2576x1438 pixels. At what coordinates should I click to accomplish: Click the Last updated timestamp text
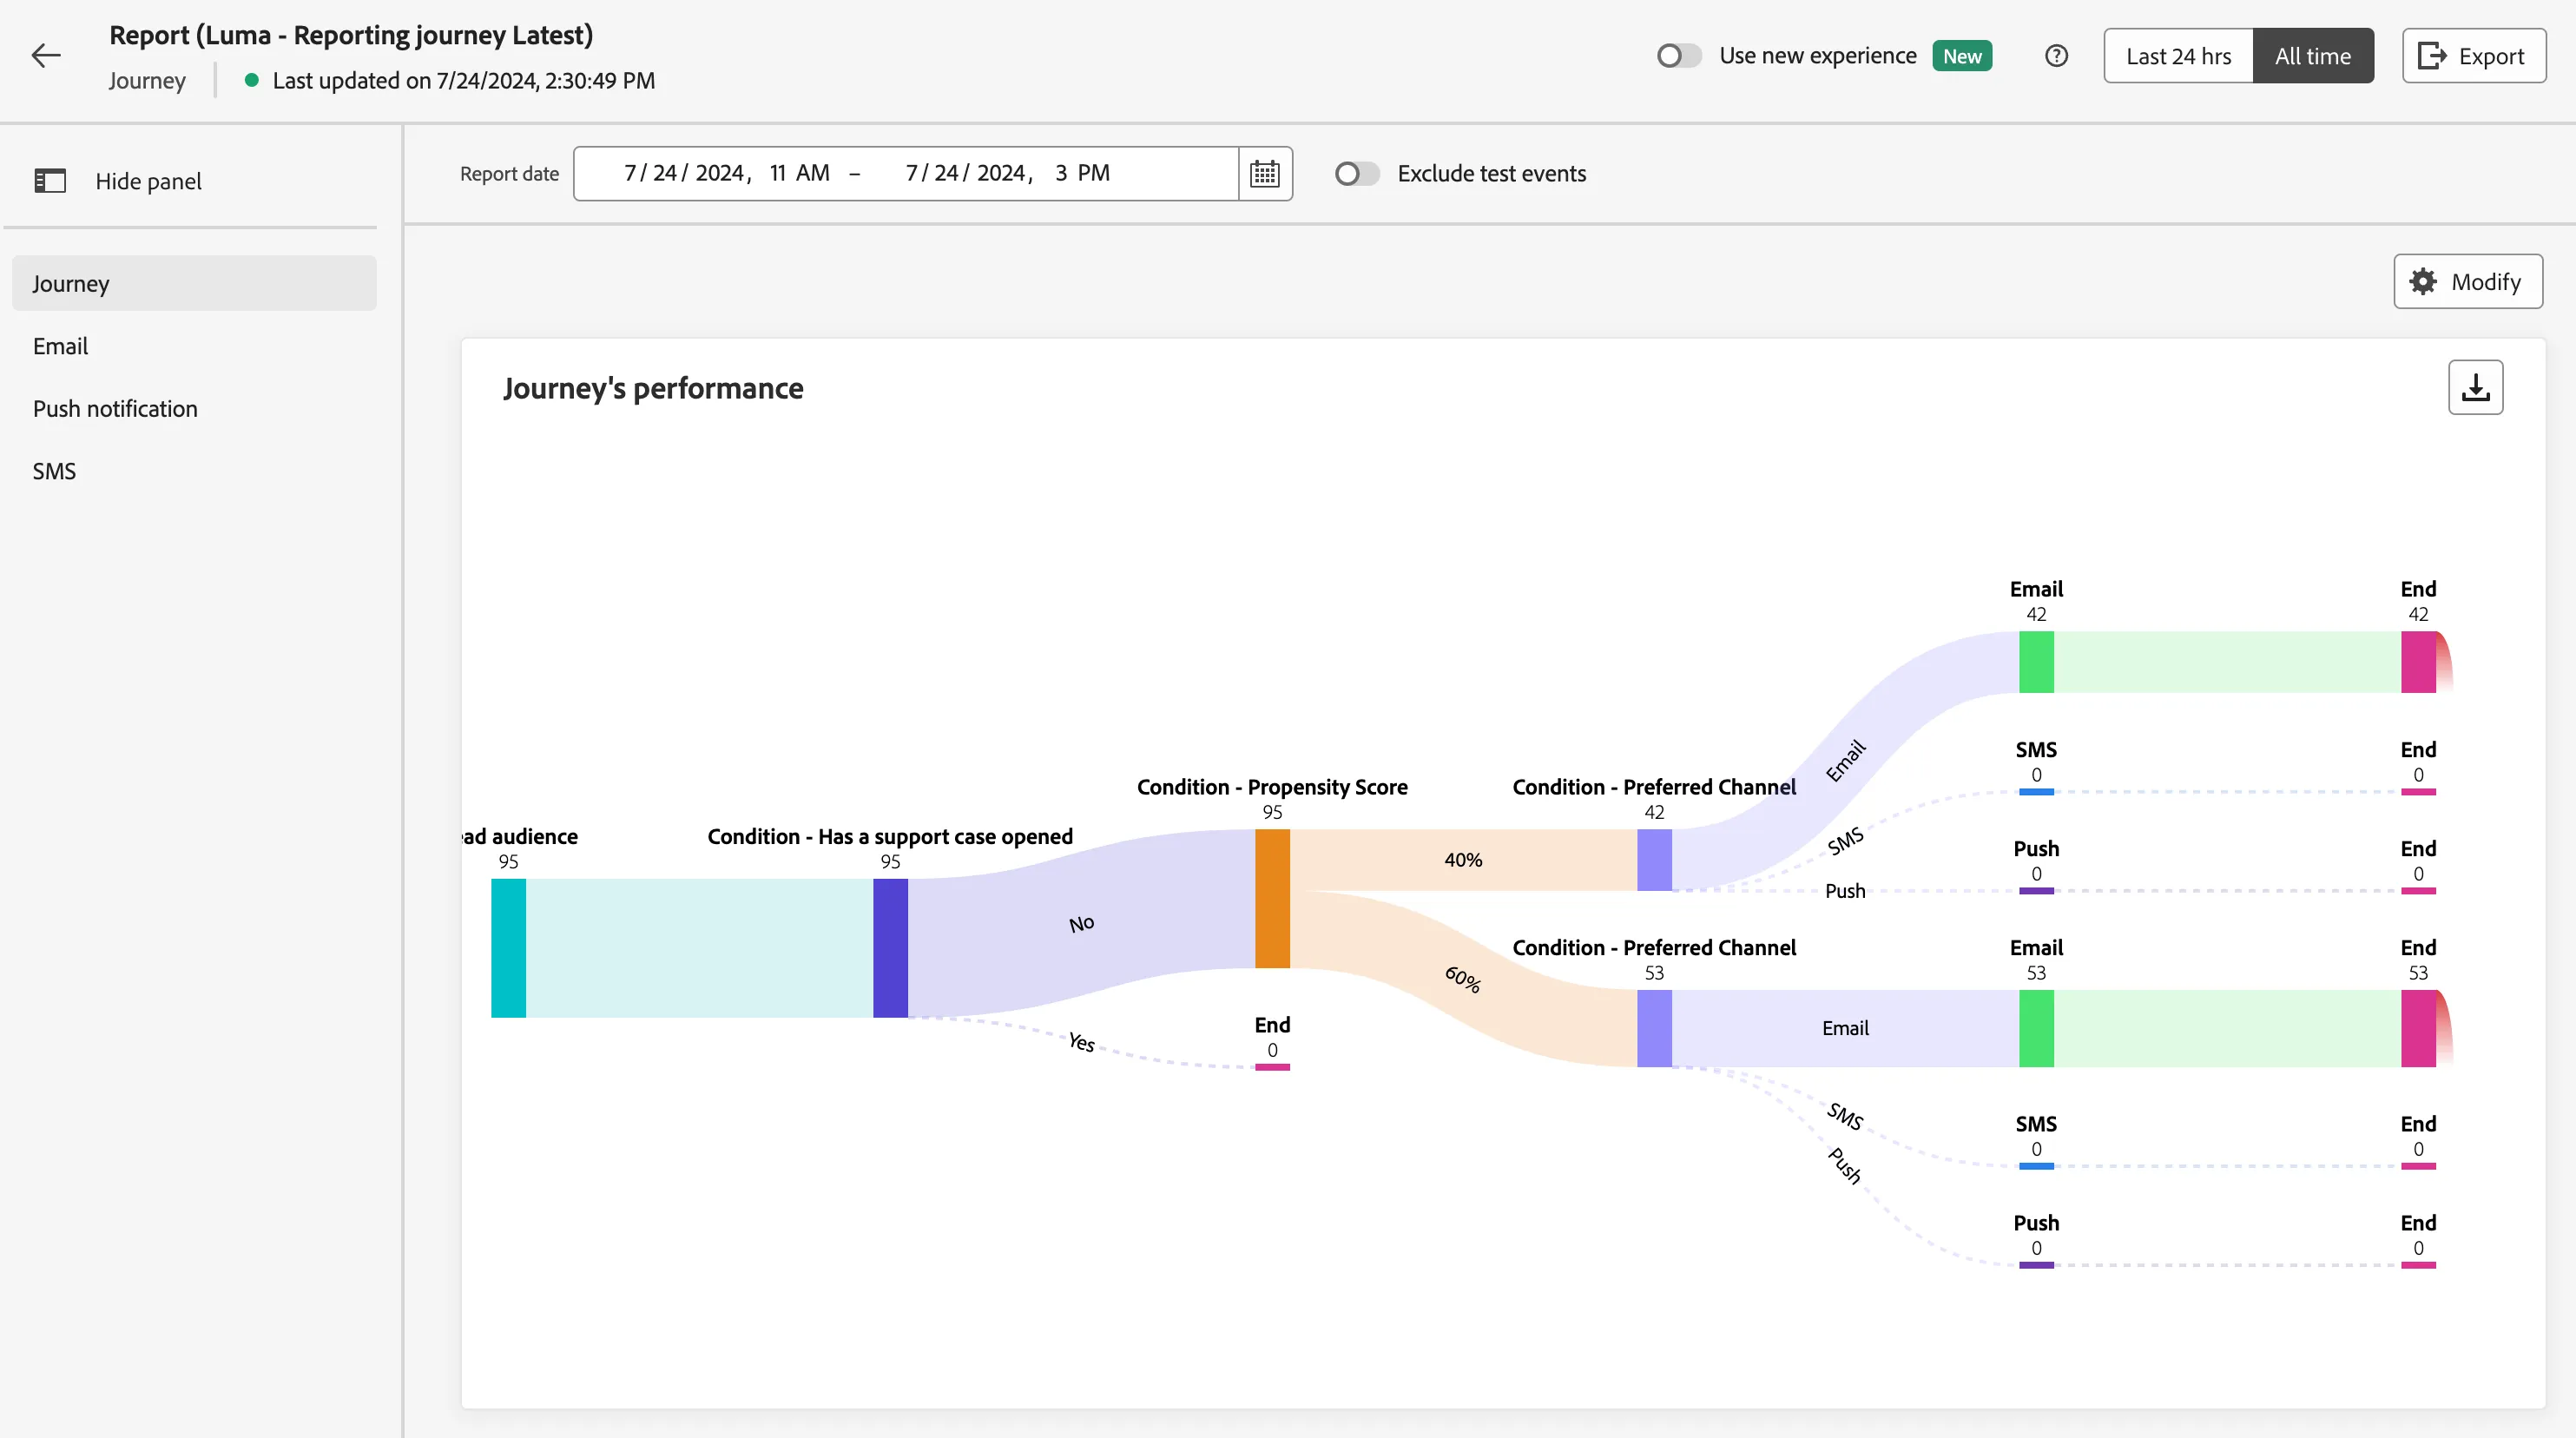463,81
